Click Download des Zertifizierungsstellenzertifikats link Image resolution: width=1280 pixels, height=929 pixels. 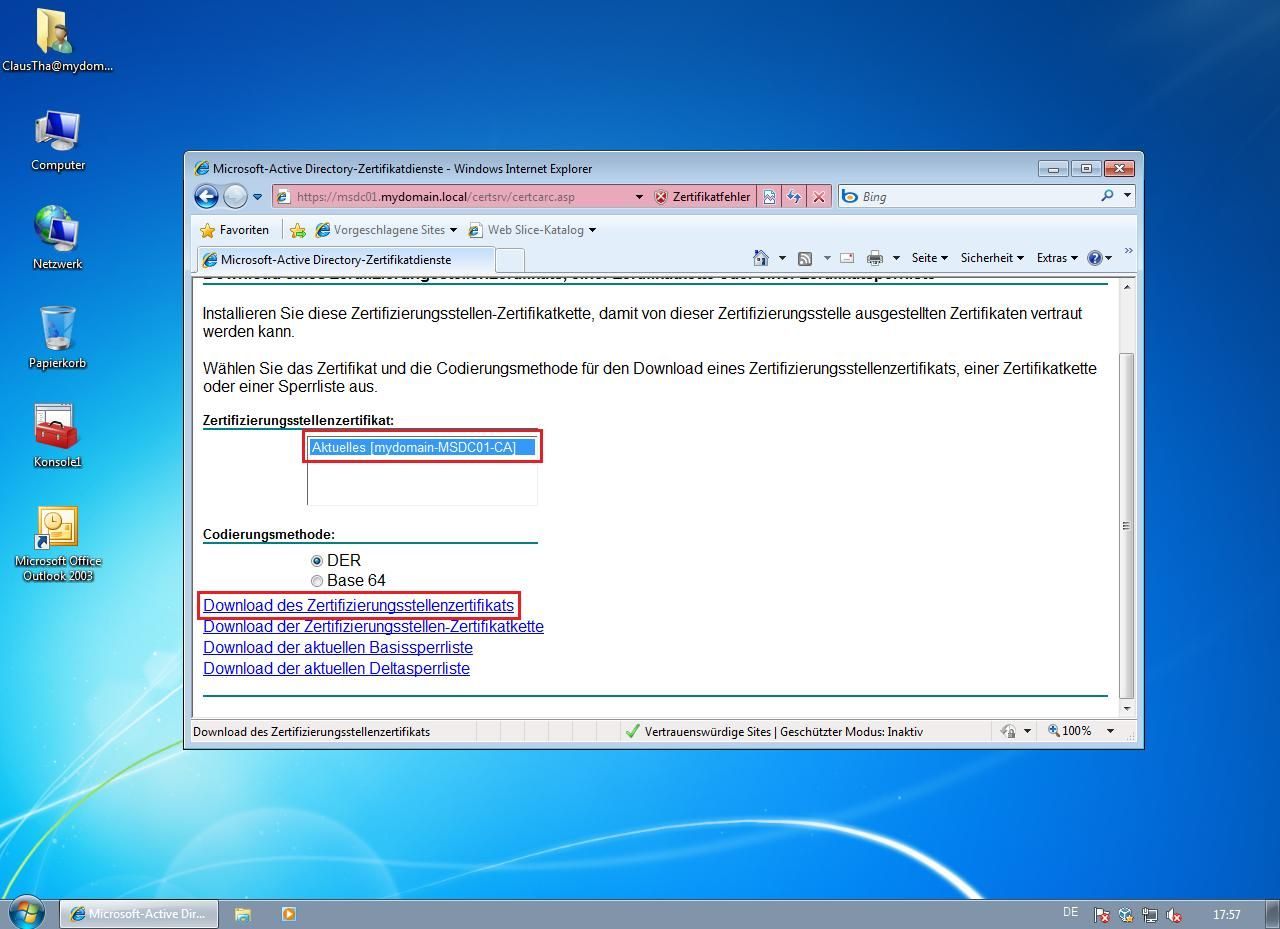(x=358, y=605)
